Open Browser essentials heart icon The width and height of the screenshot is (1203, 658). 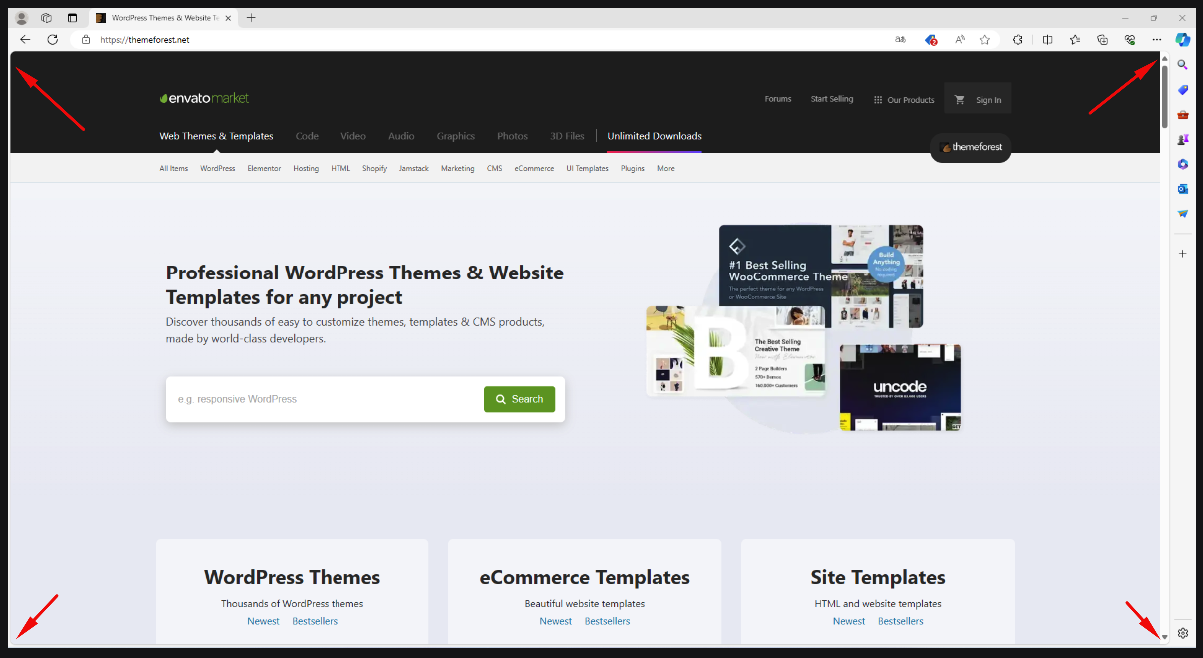tap(1130, 40)
